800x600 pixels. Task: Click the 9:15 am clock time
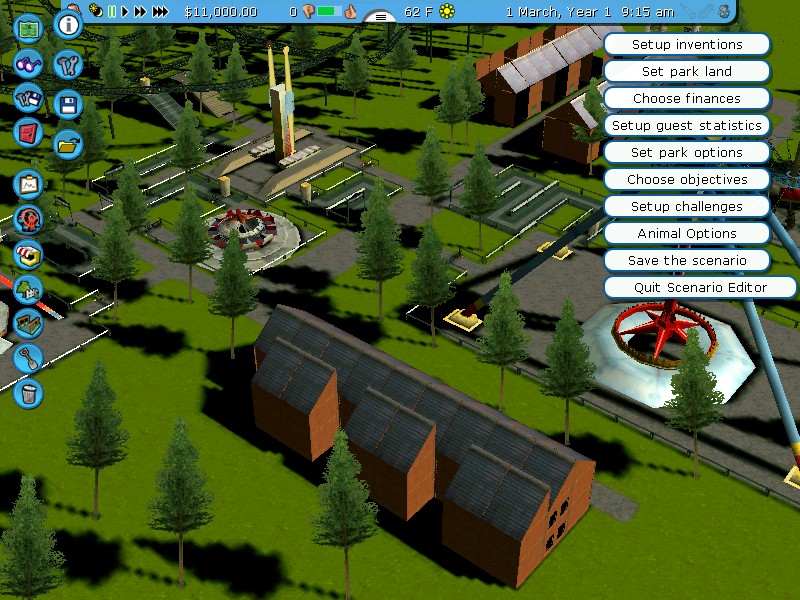coord(647,12)
